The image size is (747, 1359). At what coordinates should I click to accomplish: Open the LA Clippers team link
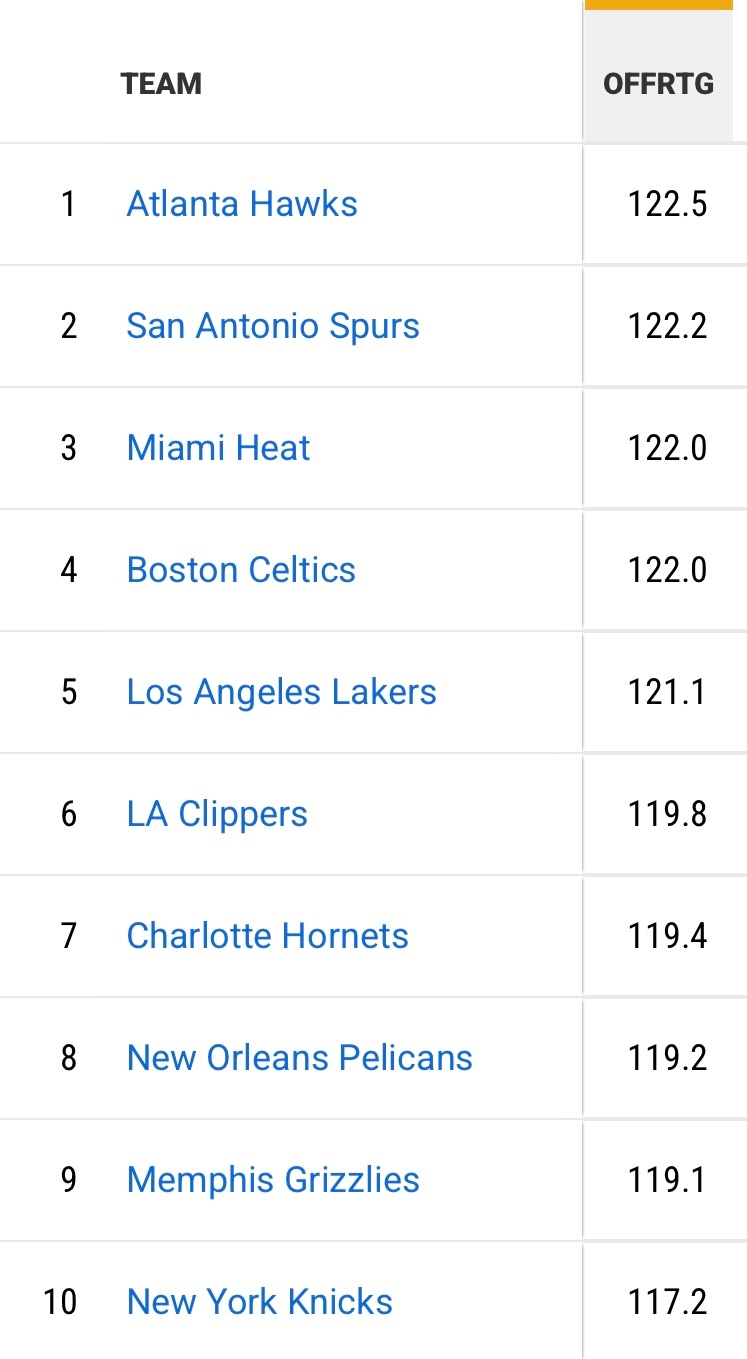coord(217,814)
